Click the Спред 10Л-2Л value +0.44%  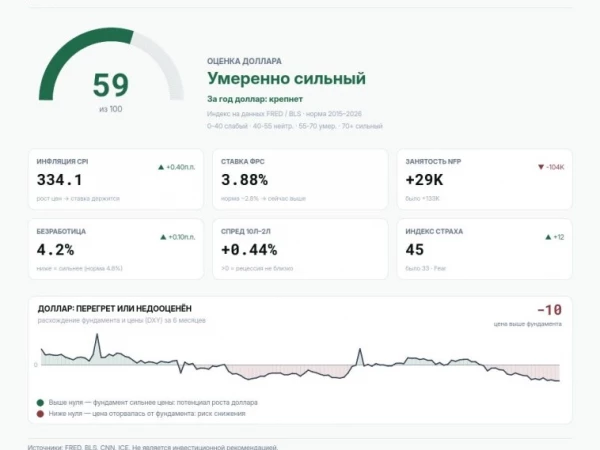pyautogui.click(x=249, y=250)
